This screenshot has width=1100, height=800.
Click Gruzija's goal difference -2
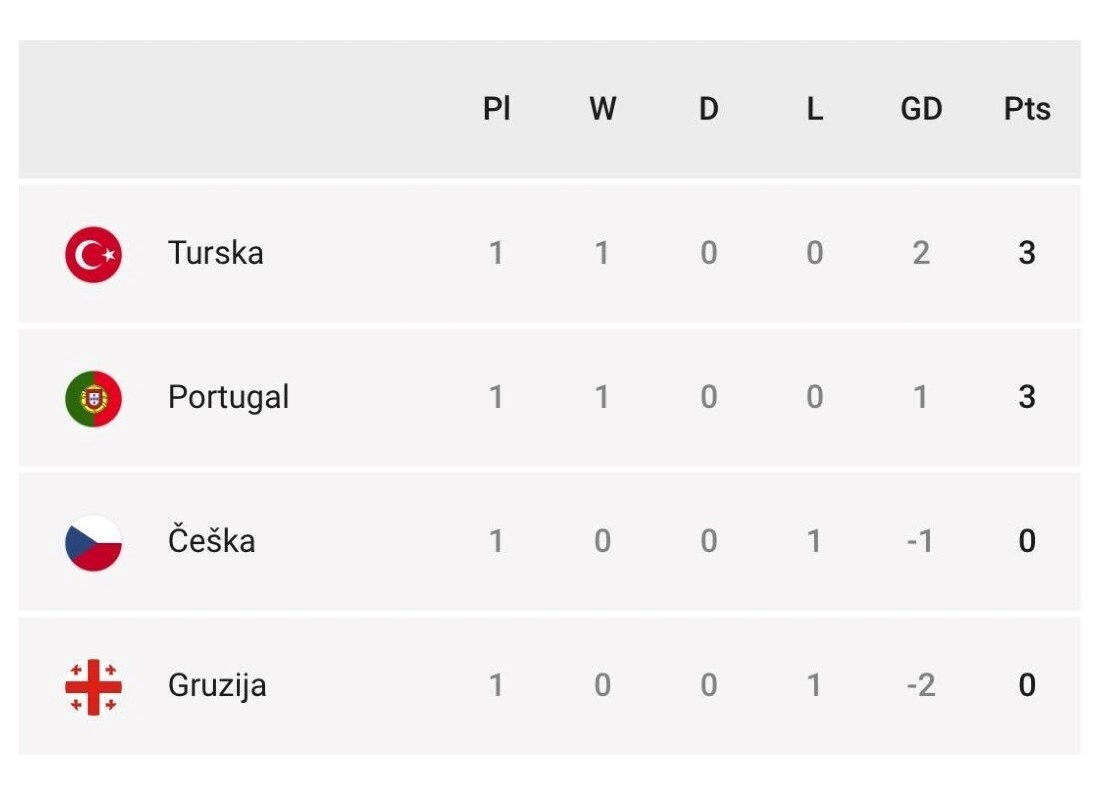[x=921, y=685]
